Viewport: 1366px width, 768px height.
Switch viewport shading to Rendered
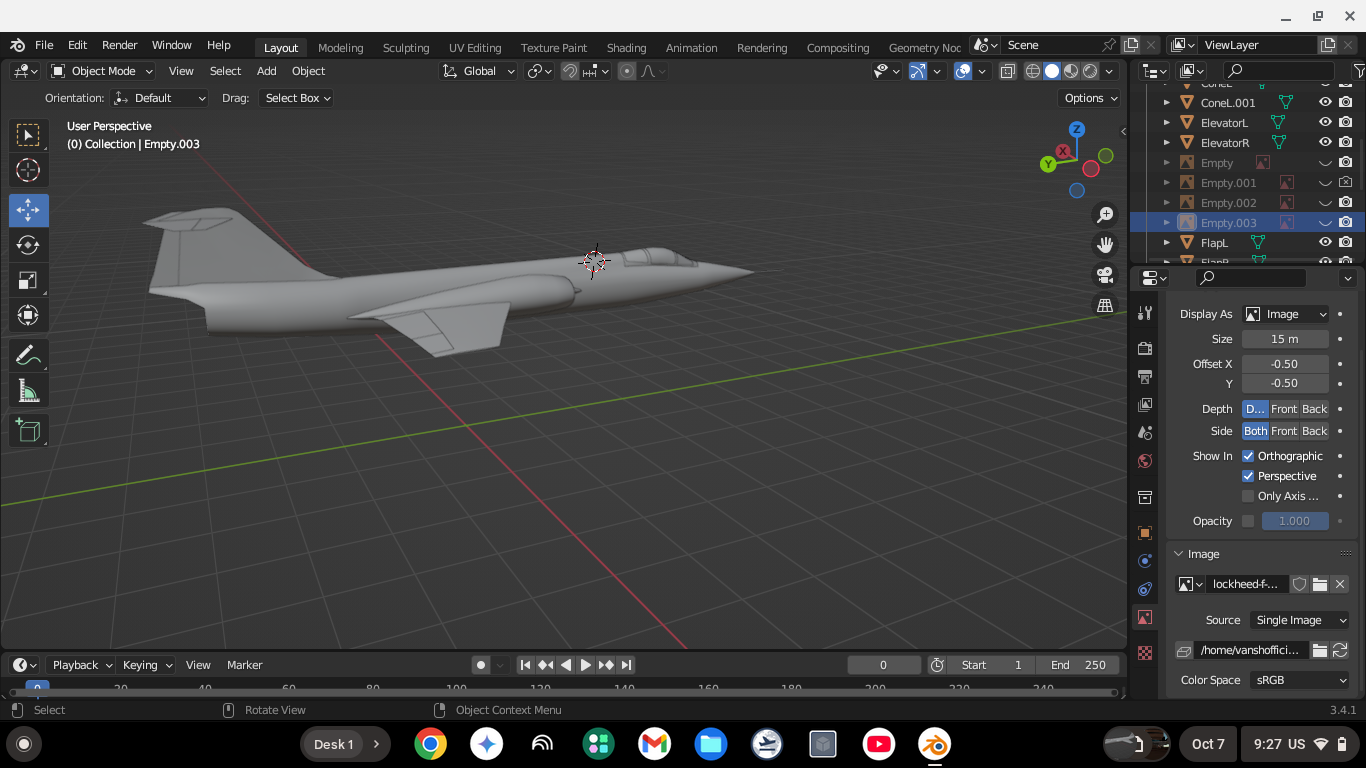(1090, 71)
